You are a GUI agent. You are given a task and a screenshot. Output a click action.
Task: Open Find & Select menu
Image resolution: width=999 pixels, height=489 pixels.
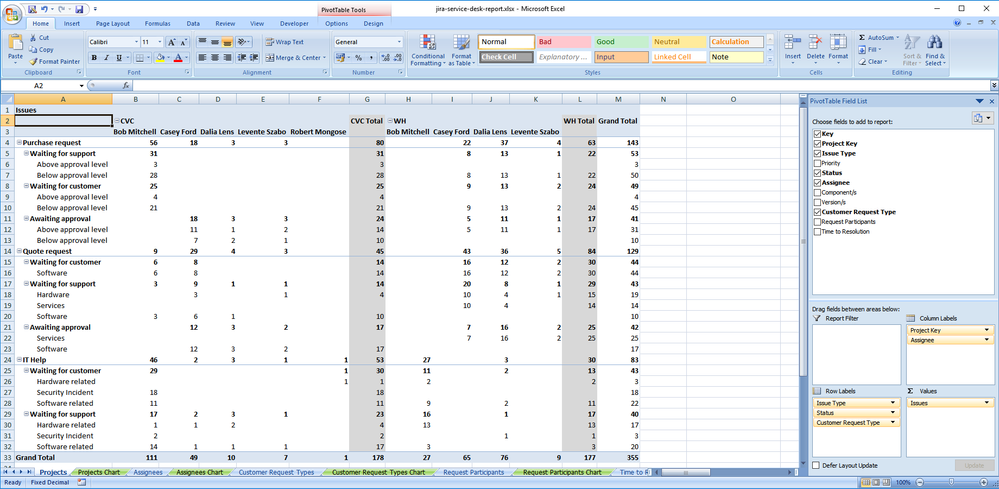935,50
